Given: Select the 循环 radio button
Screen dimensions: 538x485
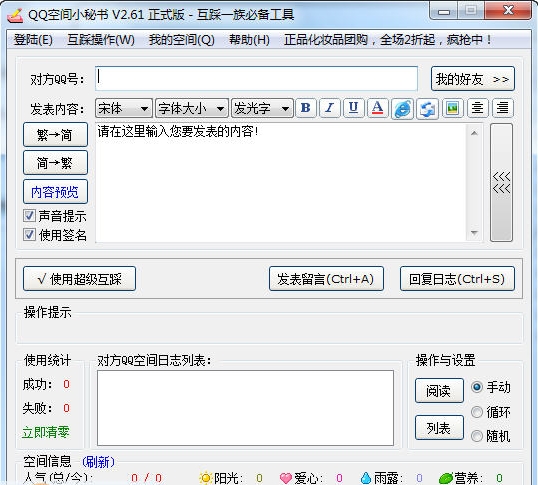Looking at the screenshot, I should 477,412.
